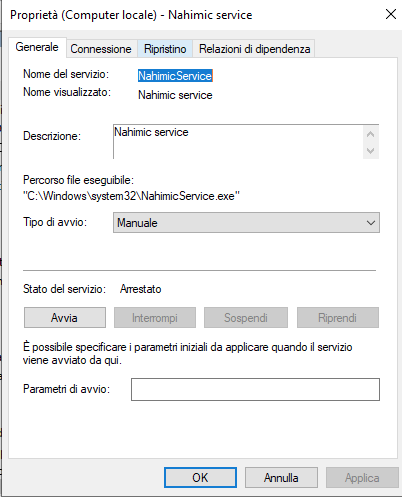Click inside the Descrizione text box
Viewport: 402px width, 497px height.
point(238,142)
